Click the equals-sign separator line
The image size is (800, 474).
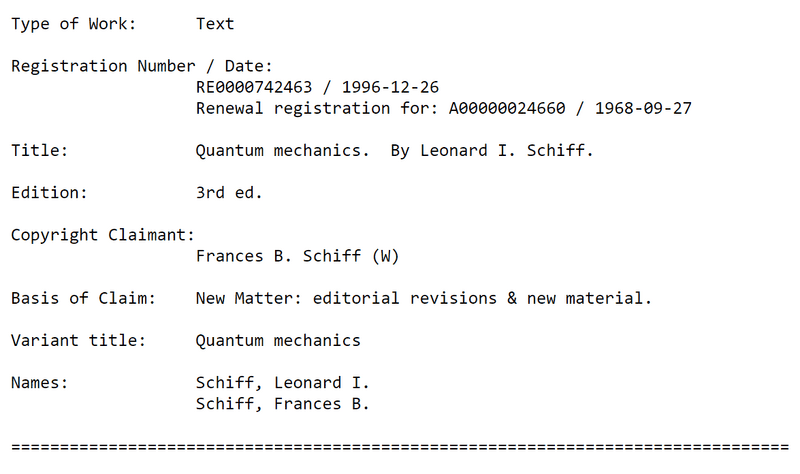tap(401, 447)
